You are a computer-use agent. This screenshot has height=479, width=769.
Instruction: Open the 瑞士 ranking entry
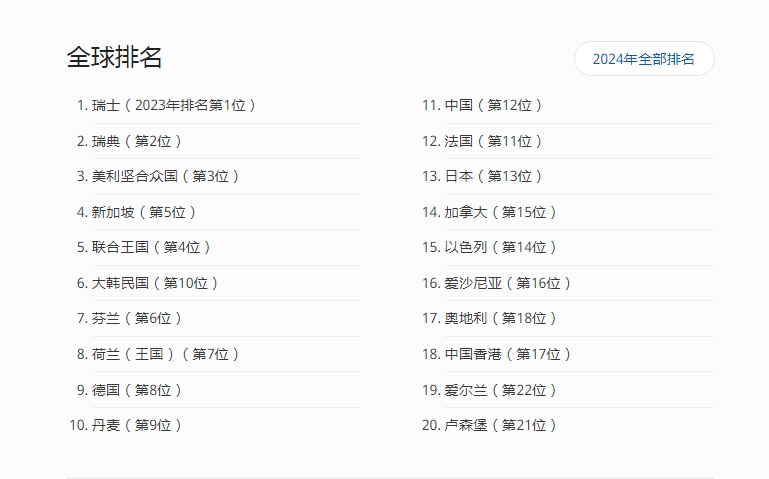[x=174, y=105]
